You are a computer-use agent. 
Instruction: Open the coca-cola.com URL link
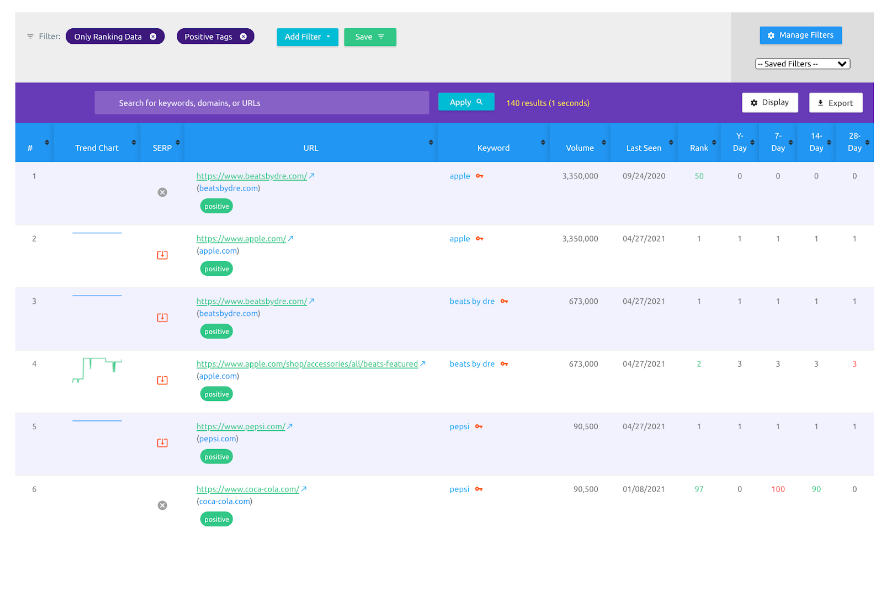click(247, 489)
